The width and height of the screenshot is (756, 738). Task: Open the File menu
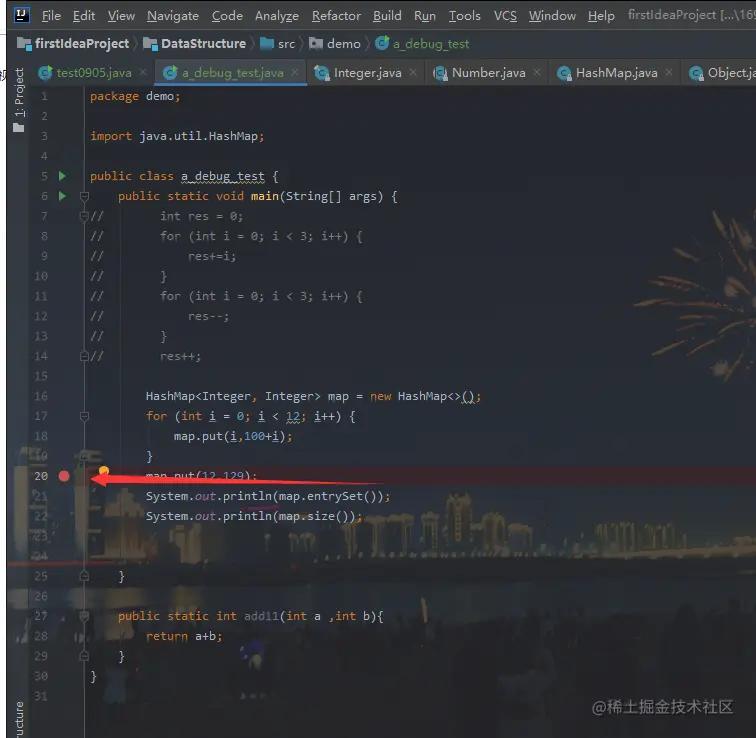(51, 16)
